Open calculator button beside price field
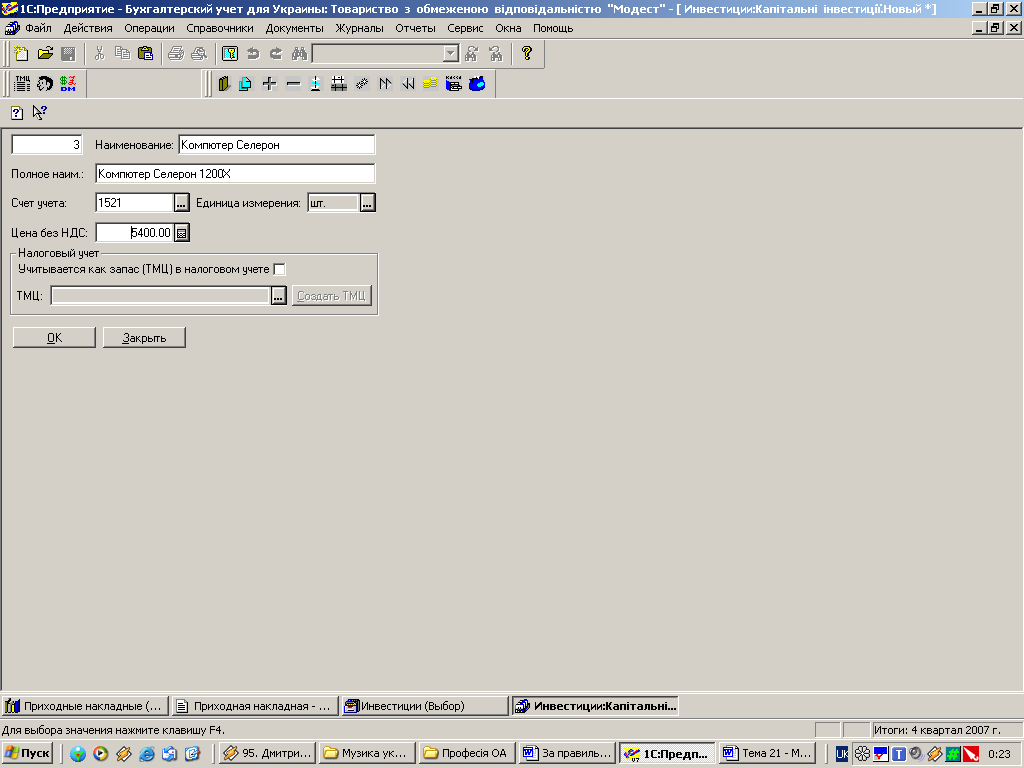The image size is (1024, 768). [x=182, y=232]
